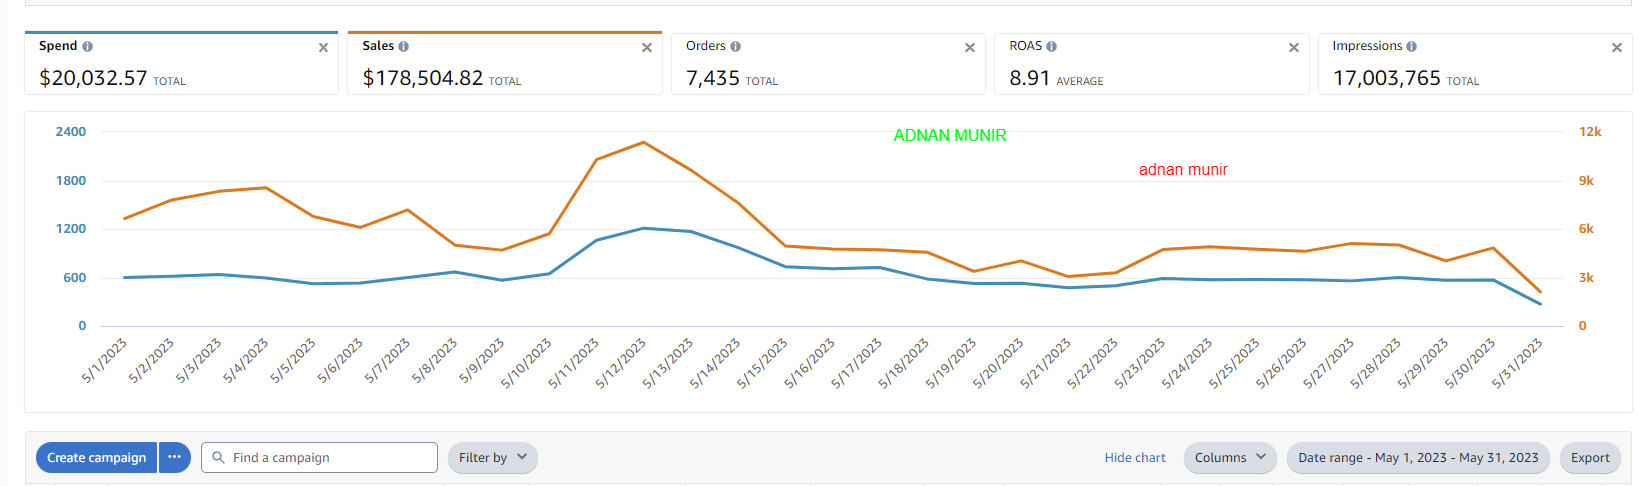Close the Impressions metric card
Screen dimensions: 1639x486
point(1617,48)
